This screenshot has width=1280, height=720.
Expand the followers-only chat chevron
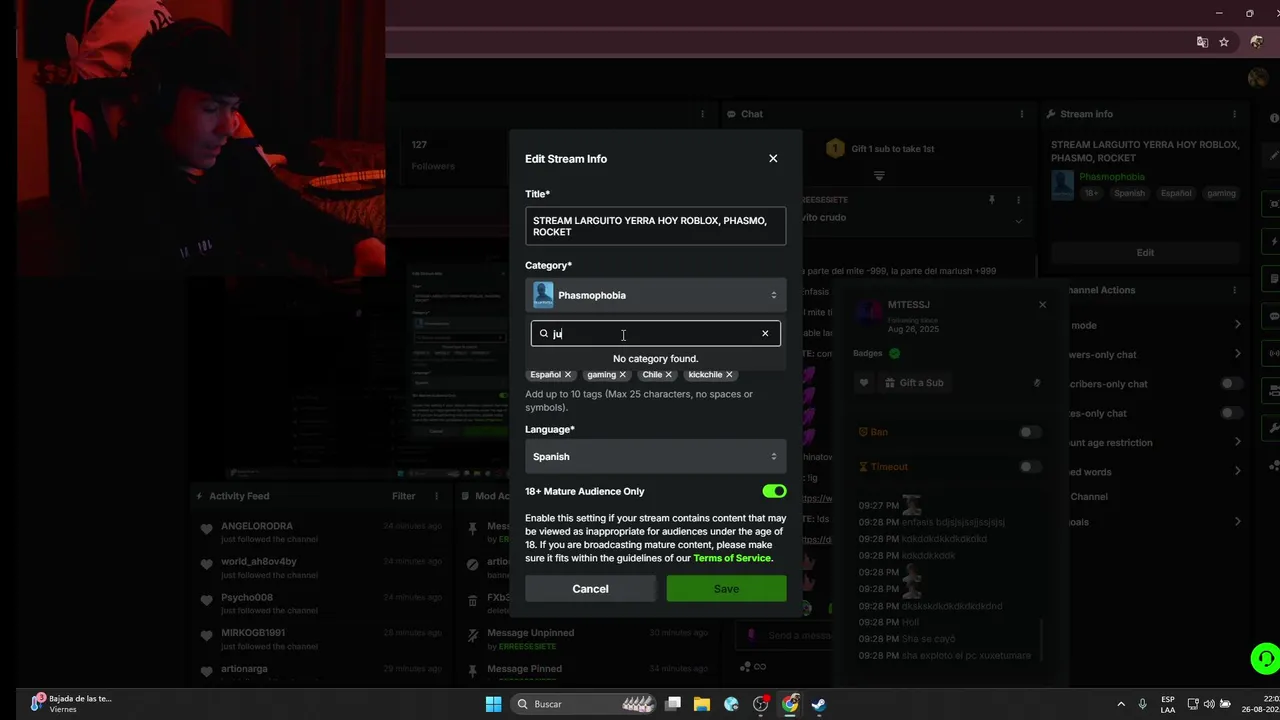[1237, 354]
